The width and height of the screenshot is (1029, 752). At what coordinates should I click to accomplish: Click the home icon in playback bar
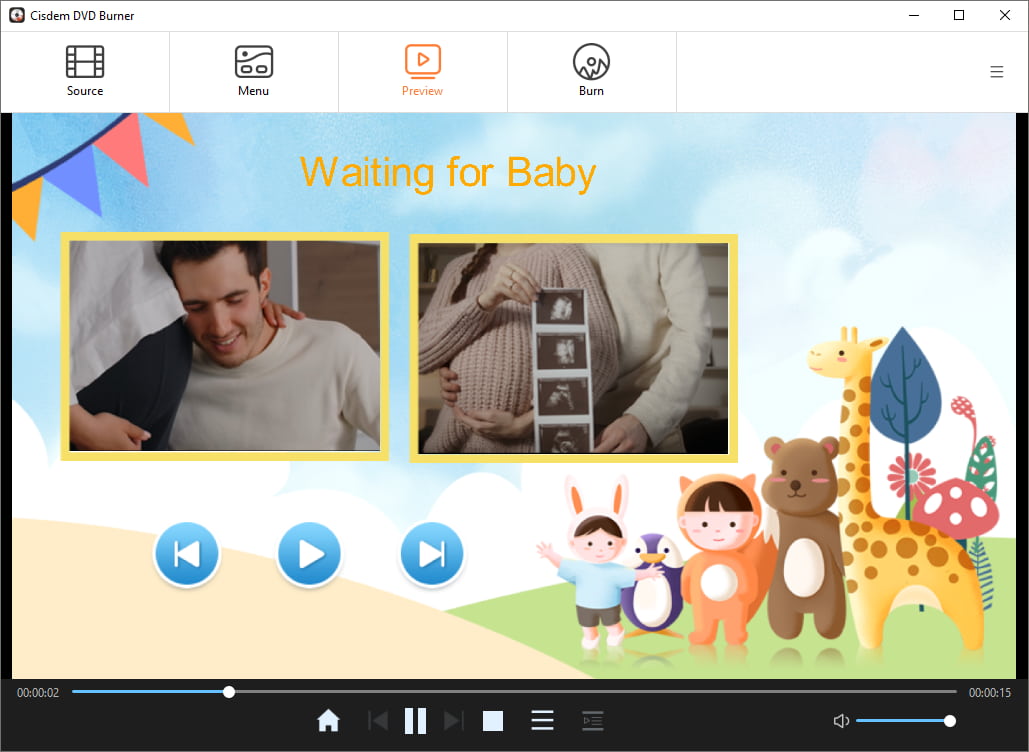[x=328, y=720]
